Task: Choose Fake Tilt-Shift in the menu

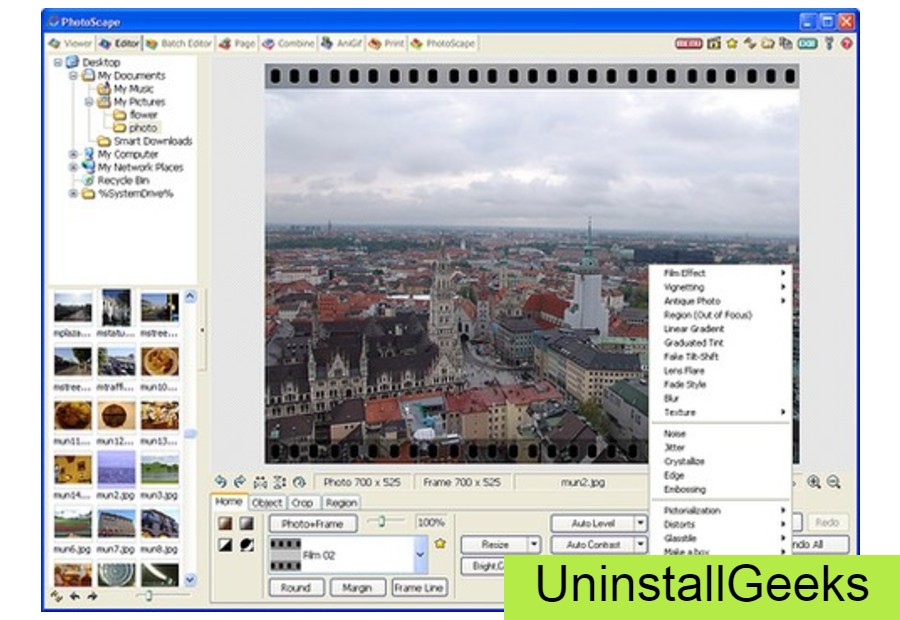Action: tap(721, 356)
